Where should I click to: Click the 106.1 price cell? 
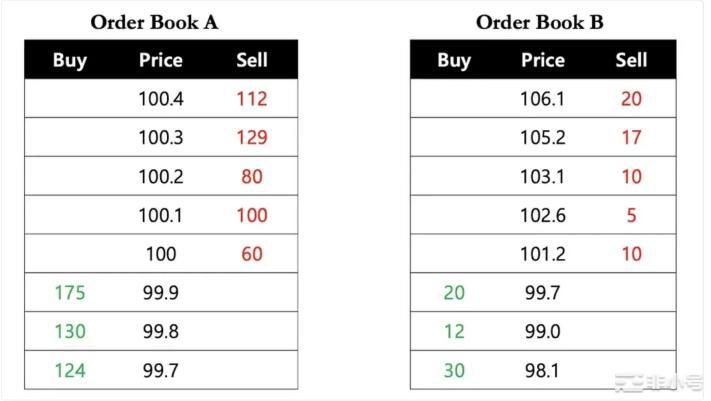543,99
